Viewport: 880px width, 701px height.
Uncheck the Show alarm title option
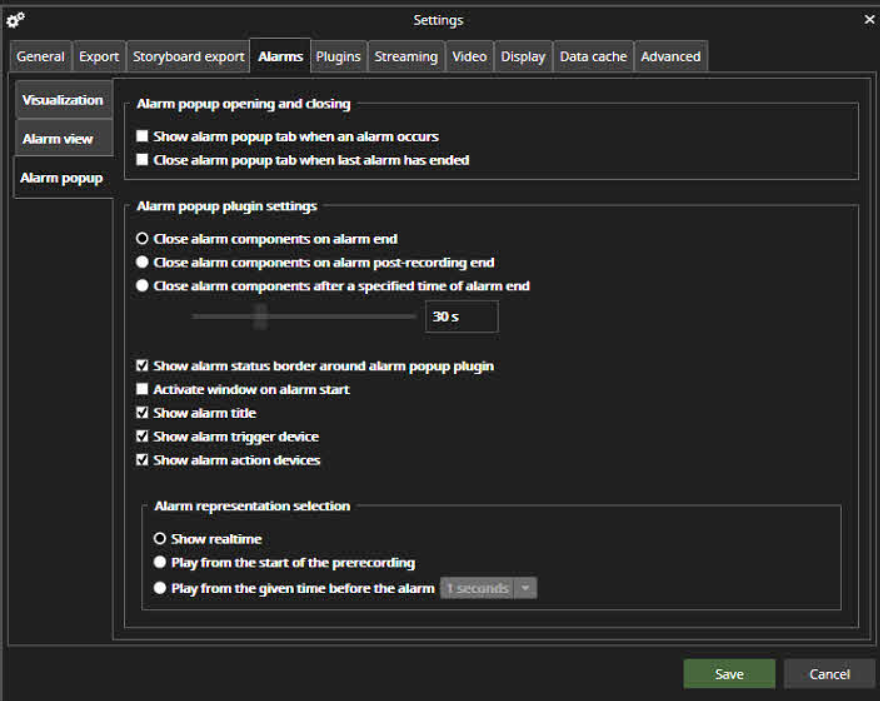point(143,413)
